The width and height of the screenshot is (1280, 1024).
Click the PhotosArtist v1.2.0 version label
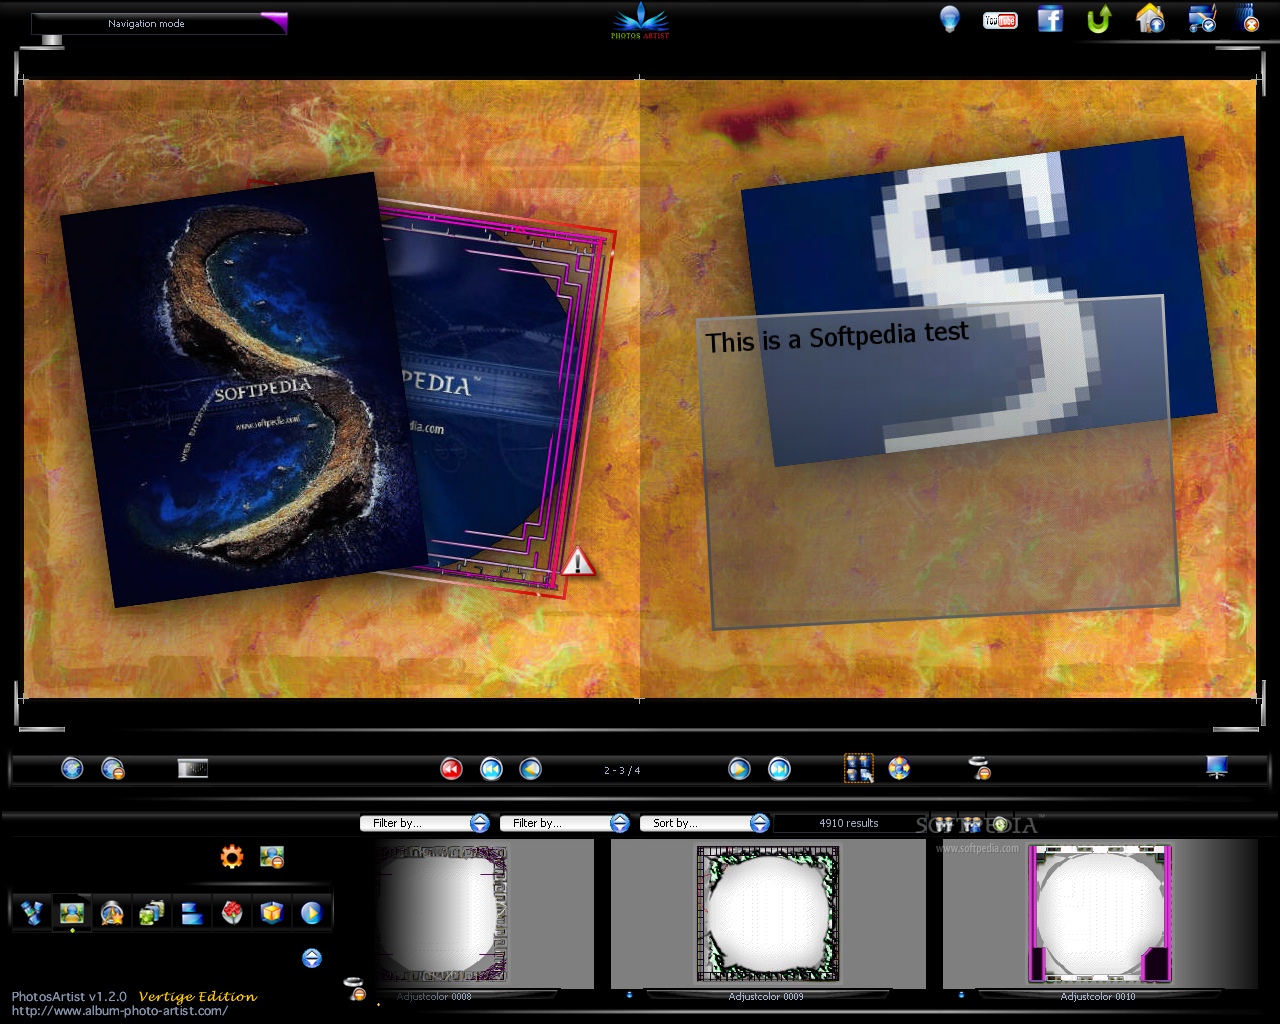(x=69, y=996)
